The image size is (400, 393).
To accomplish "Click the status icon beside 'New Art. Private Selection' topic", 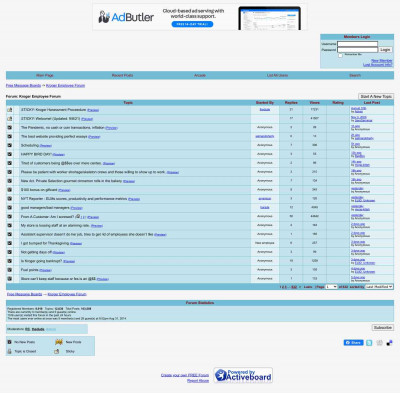I will coord(9,181).
